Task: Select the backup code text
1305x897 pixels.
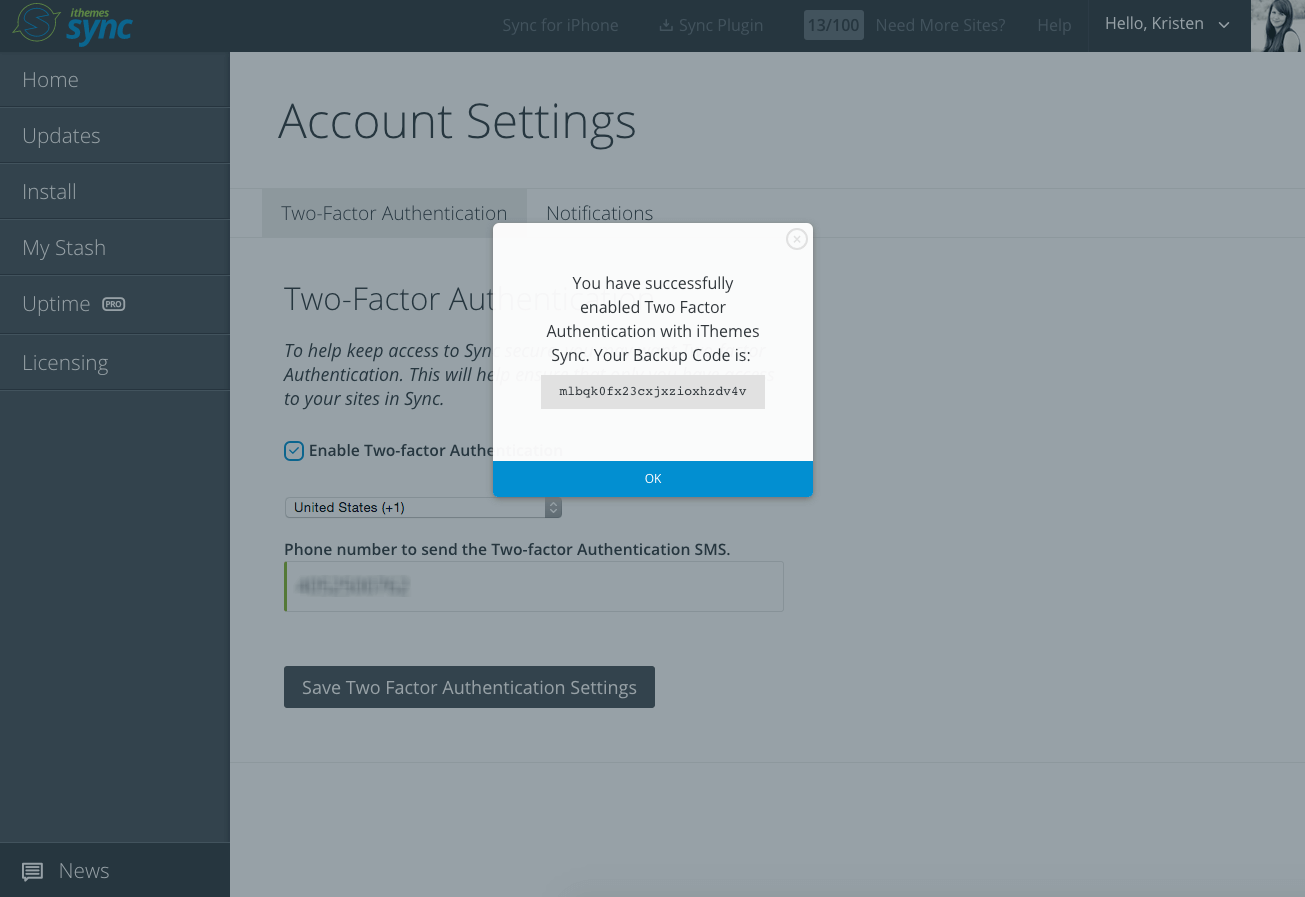Action: coord(653,392)
